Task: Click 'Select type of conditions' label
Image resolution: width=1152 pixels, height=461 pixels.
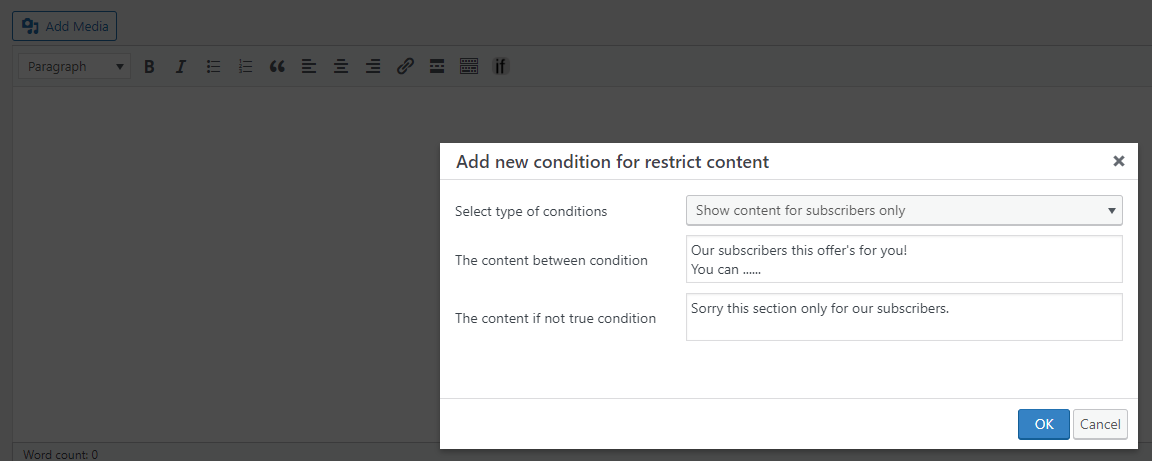Action: click(x=531, y=211)
